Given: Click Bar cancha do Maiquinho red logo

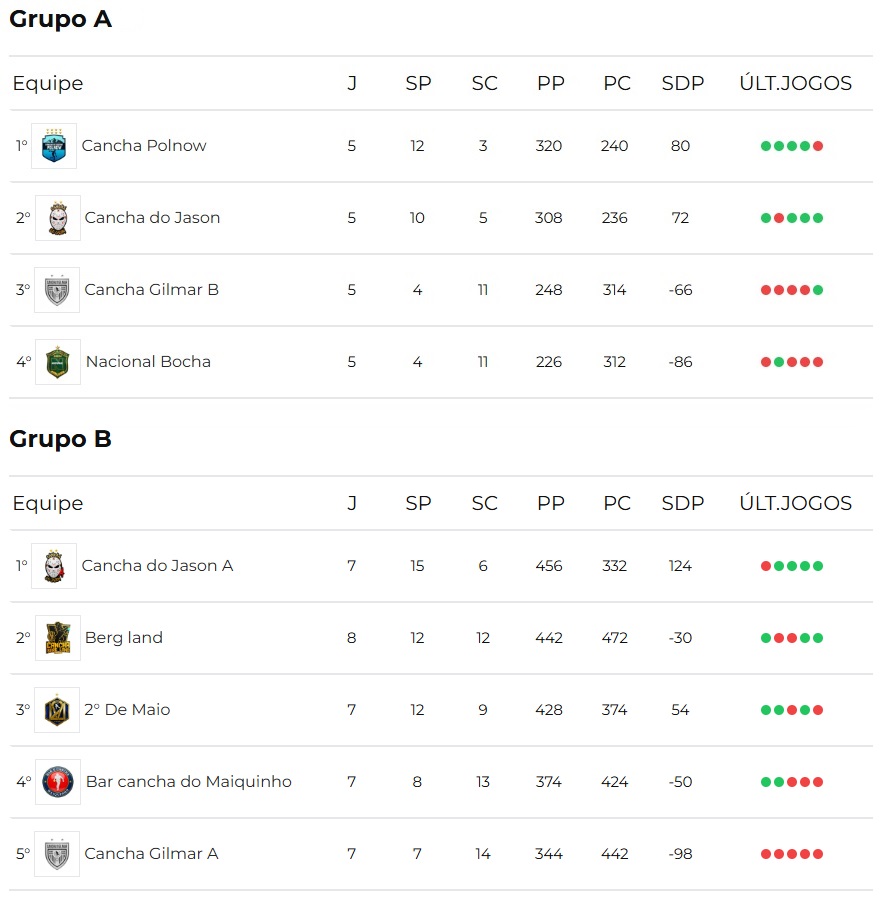Looking at the screenshot, I should pyautogui.click(x=58, y=782).
